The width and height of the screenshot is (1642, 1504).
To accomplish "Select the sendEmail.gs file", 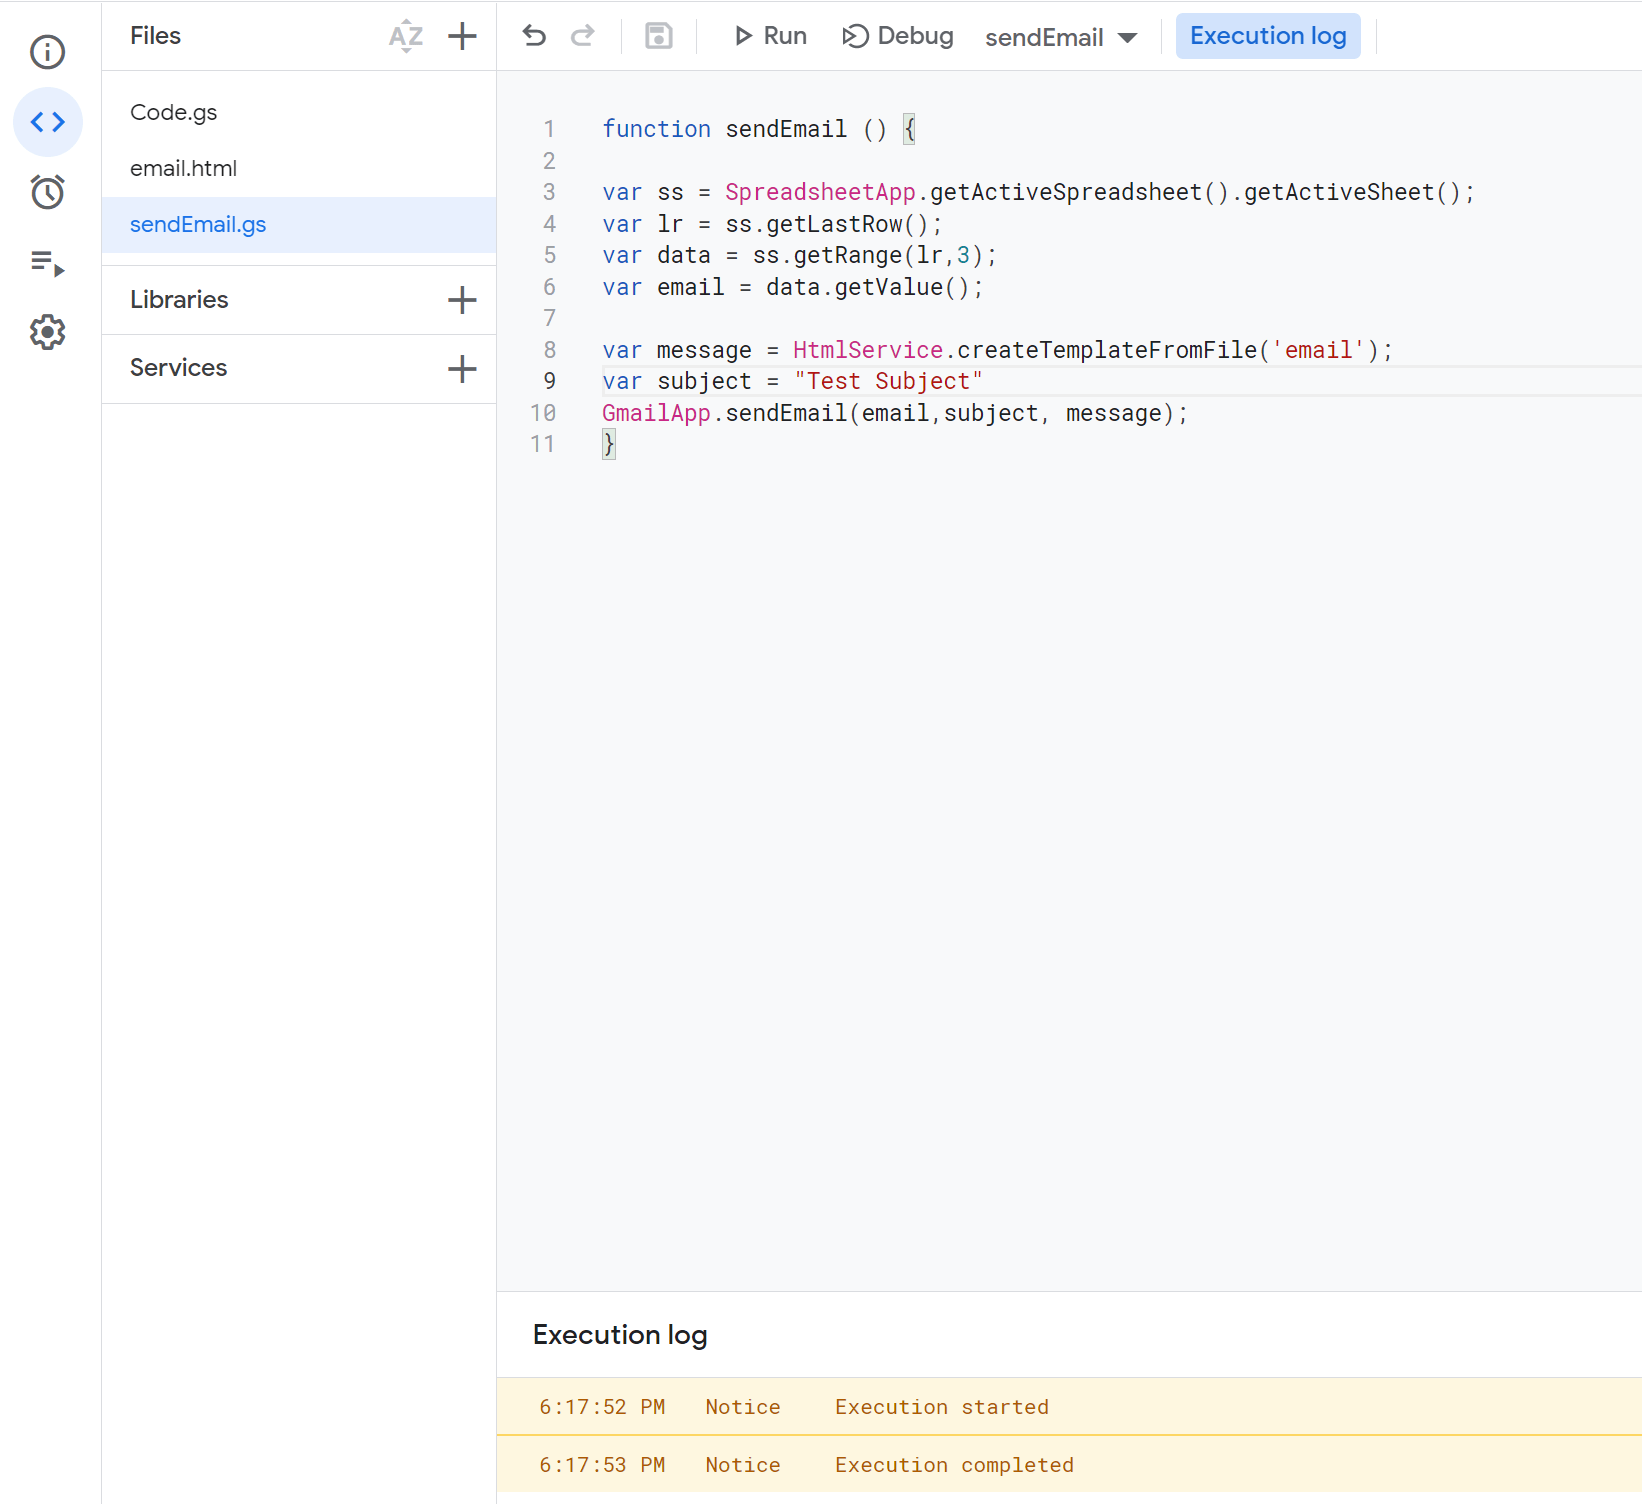I will pos(198,225).
